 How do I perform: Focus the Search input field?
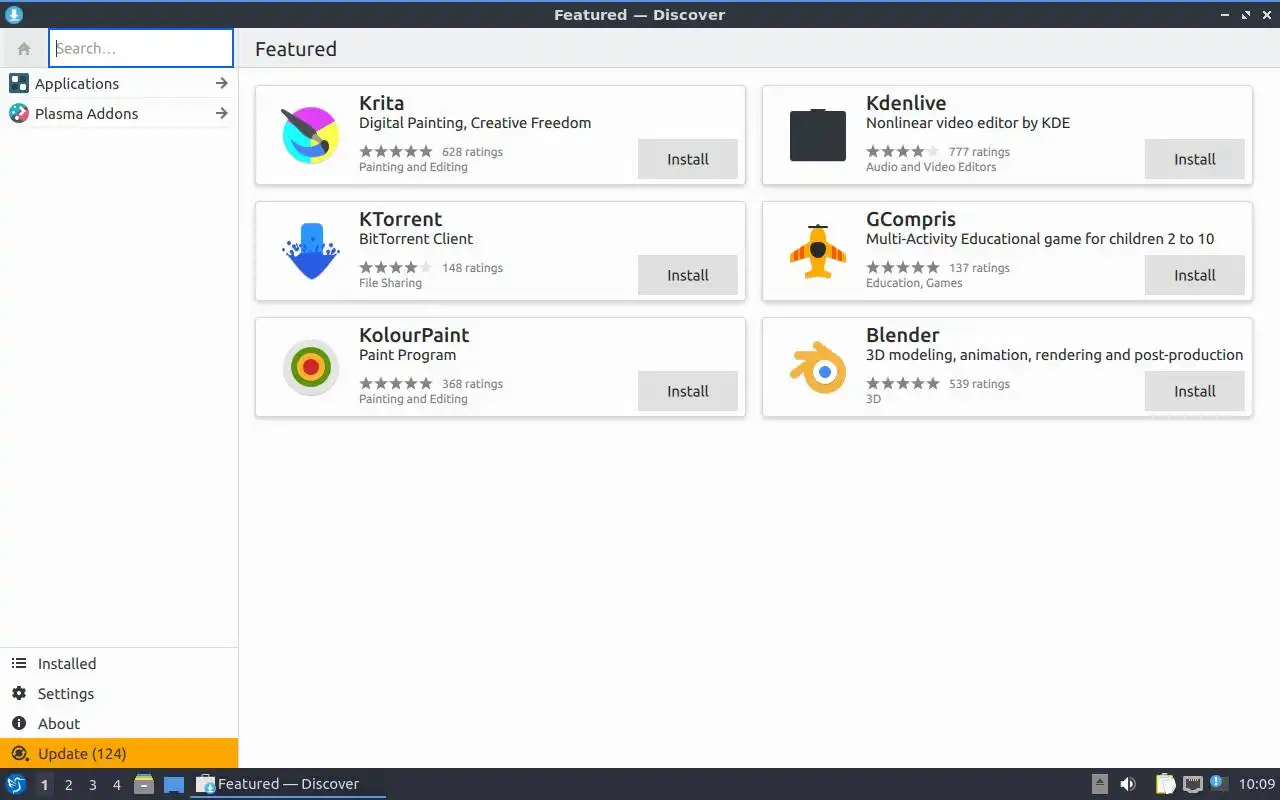click(141, 48)
